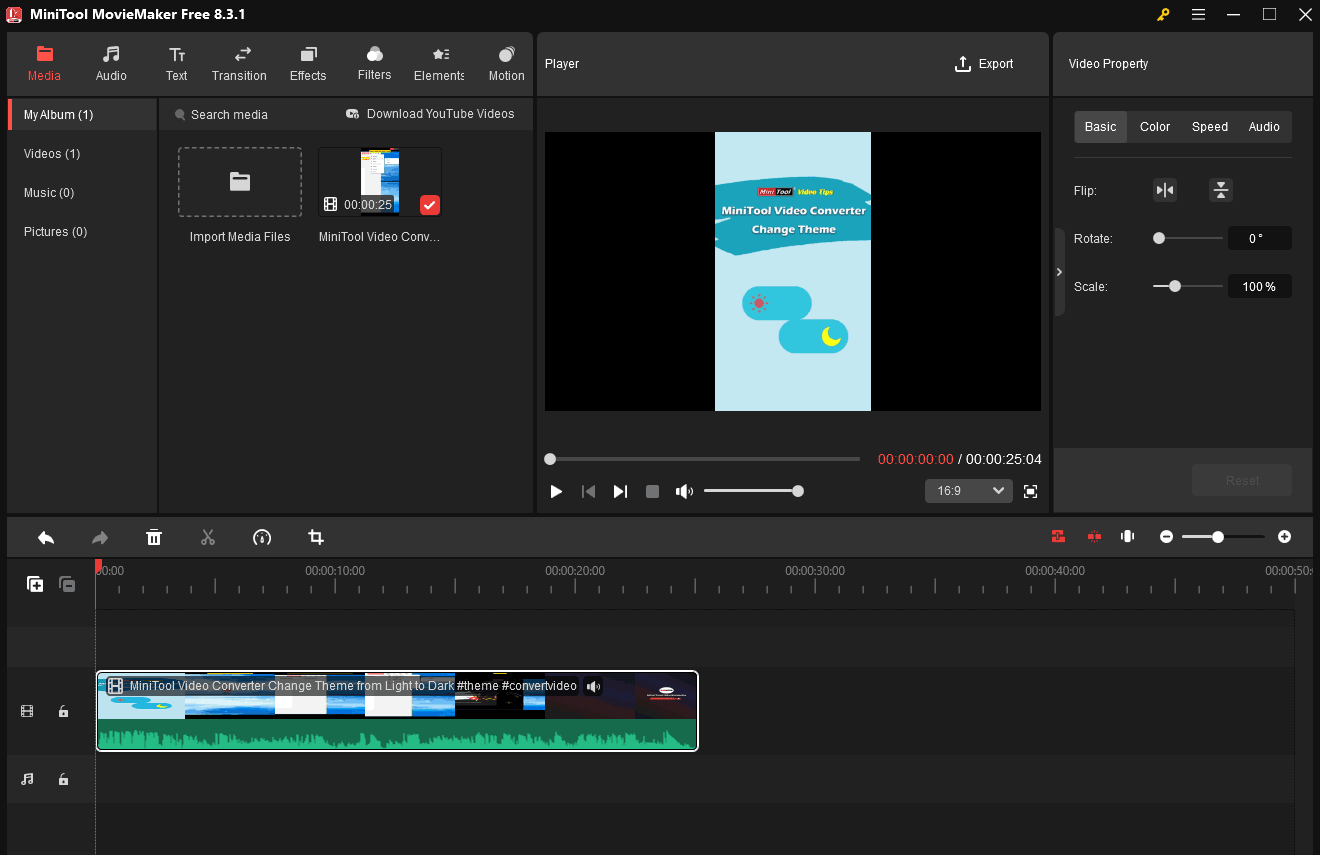
Task: Open the 16:9 aspect ratio dropdown
Action: (x=968, y=491)
